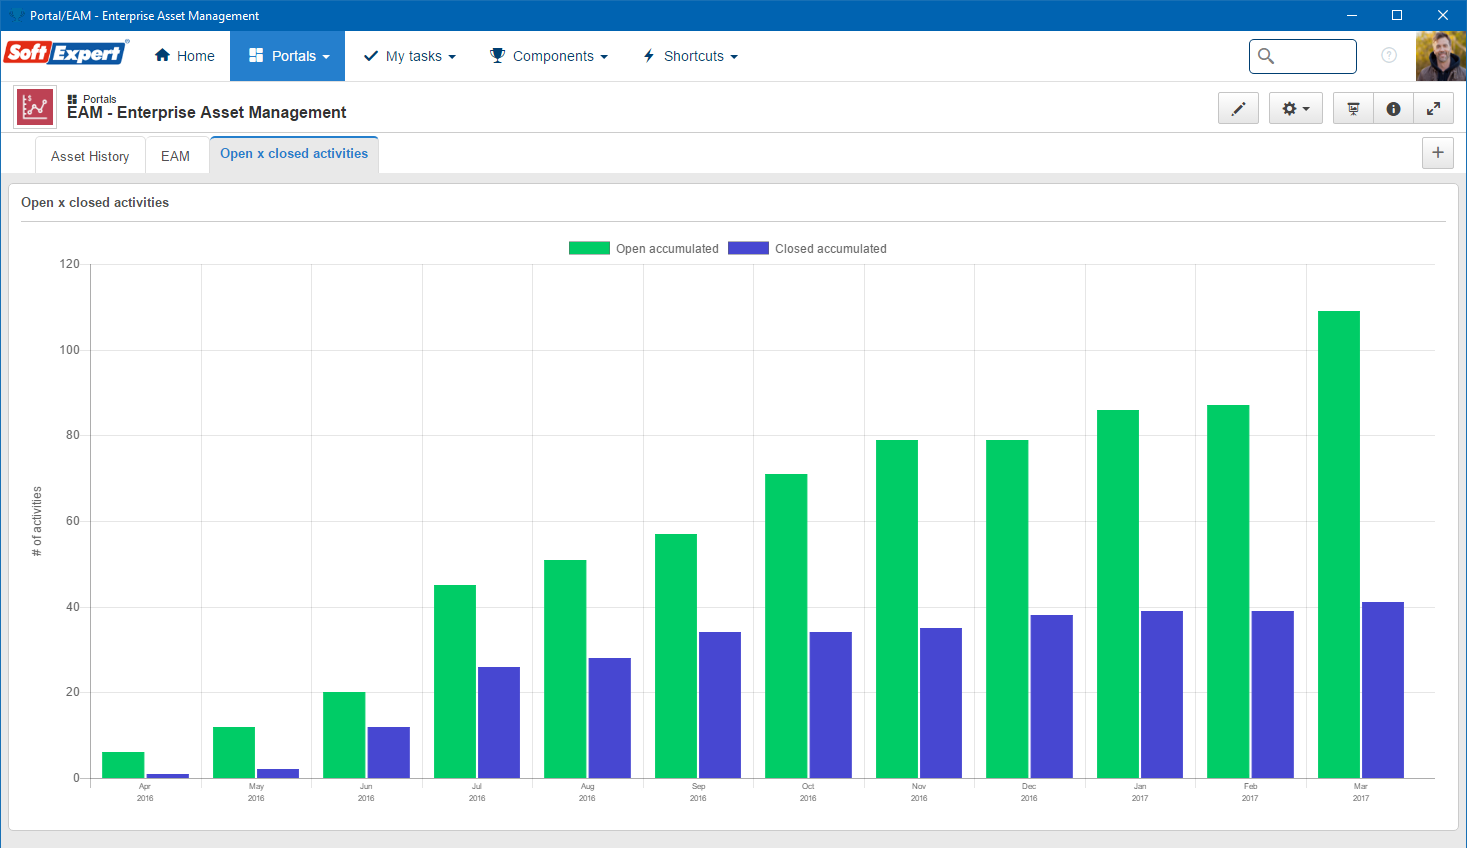The image size is (1467, 848).
Task: Switch to the EAM tab
Action: coord(175,156)
